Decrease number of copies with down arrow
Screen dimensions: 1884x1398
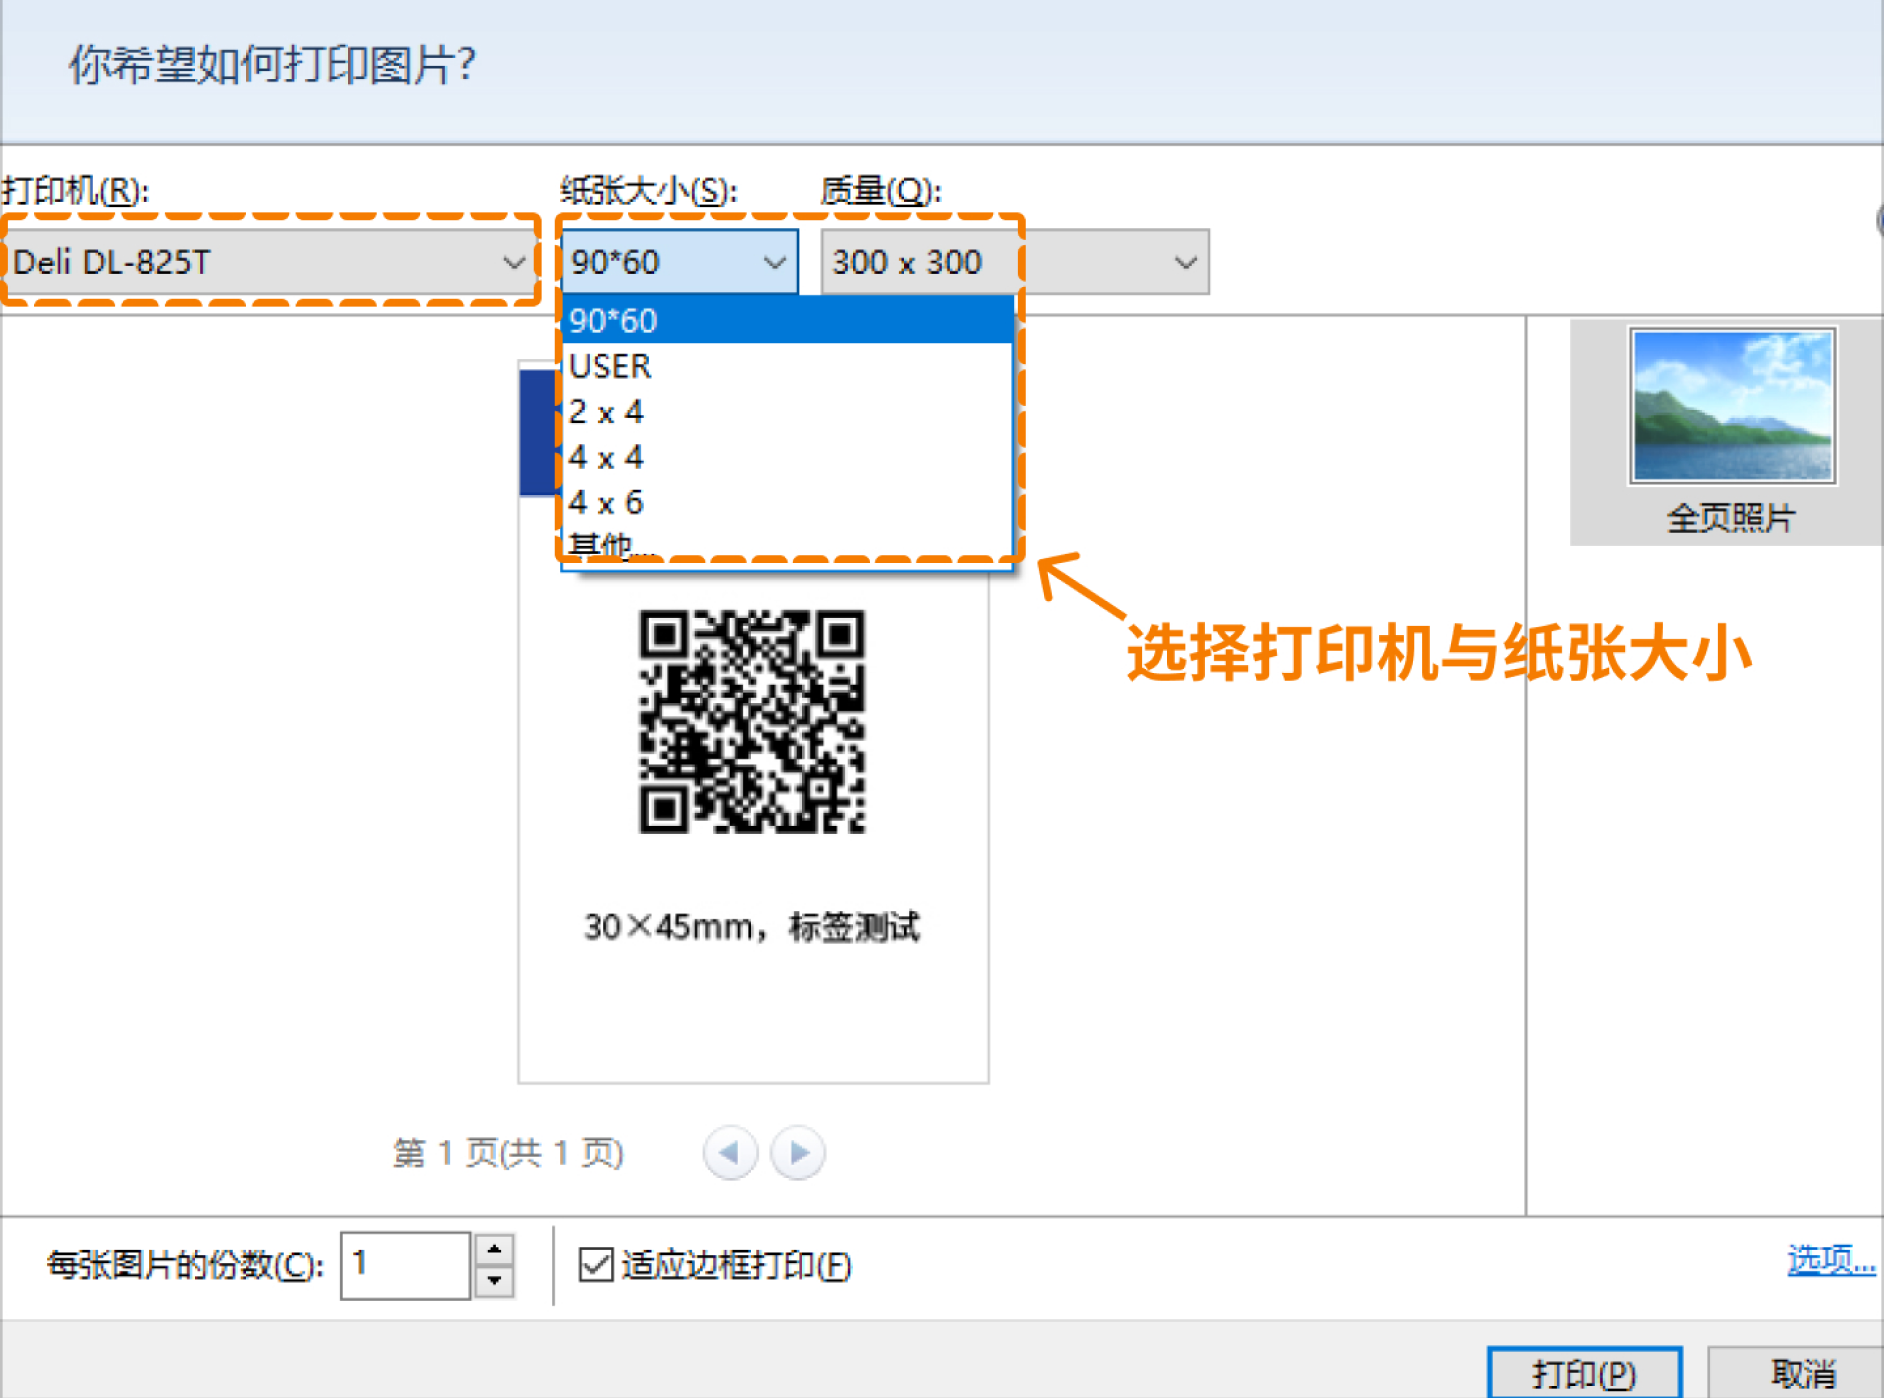click(x=494, y=1281)
